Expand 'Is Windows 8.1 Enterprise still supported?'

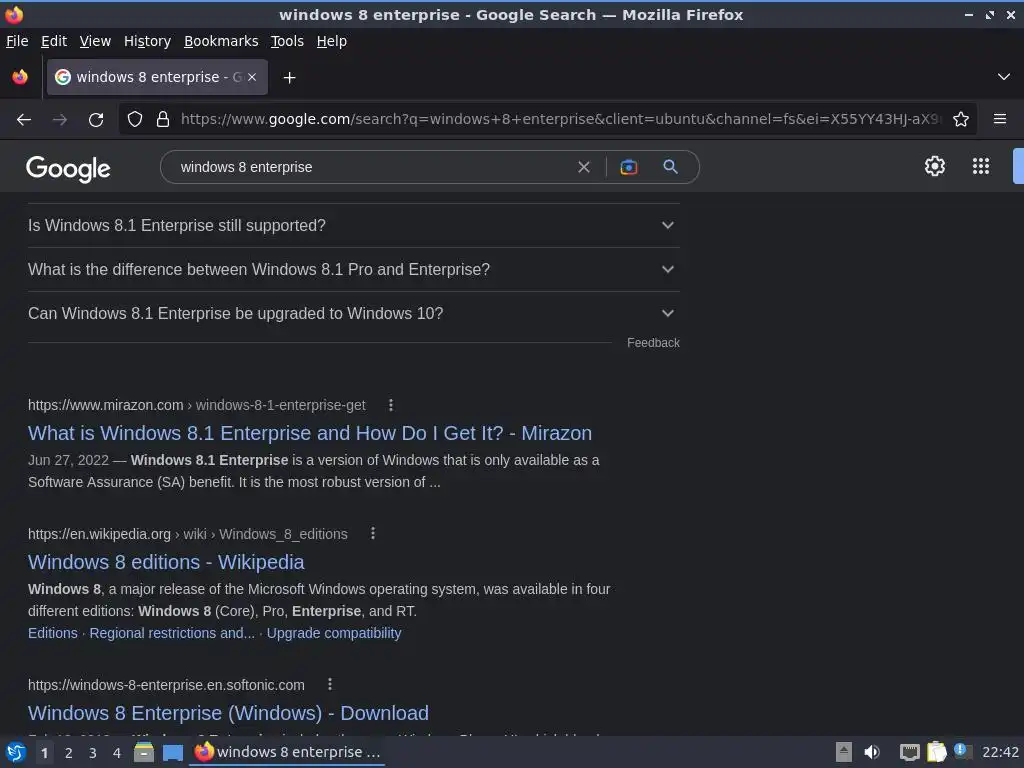[x=353, y=225]
